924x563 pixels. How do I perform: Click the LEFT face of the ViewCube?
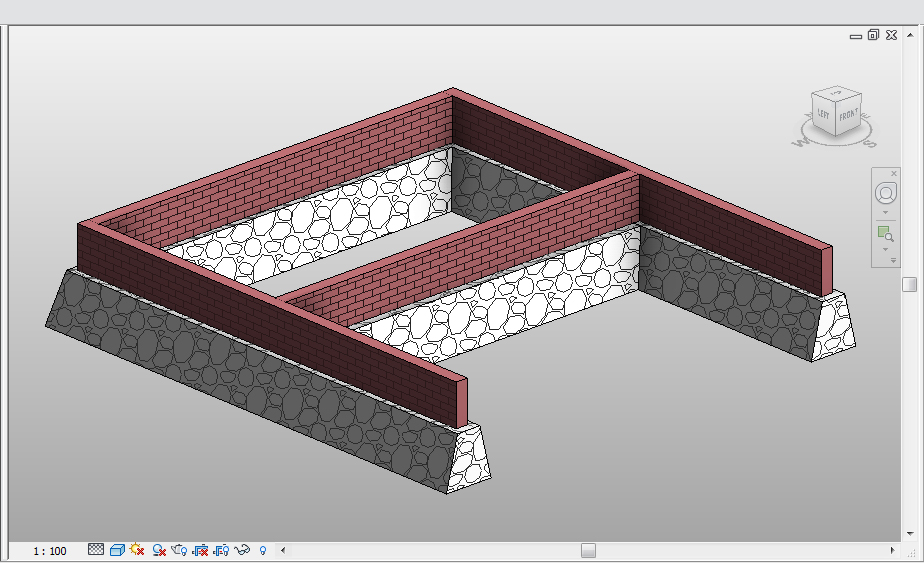click(823, 114)
